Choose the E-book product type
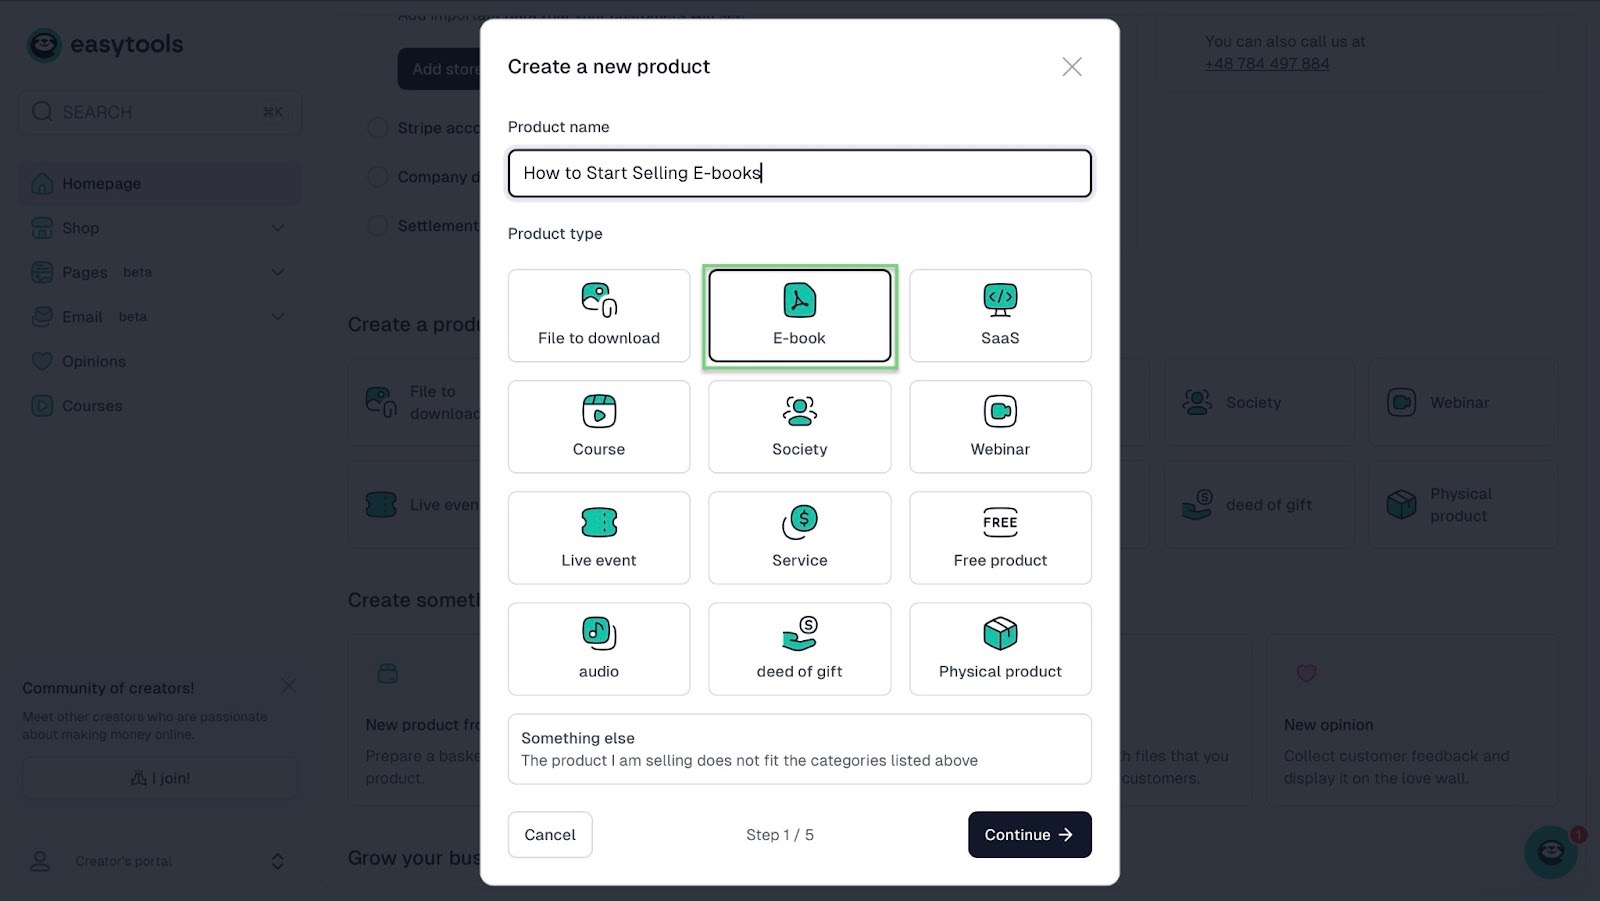Image resolution: width=1600 pixels, height=901 pixels. pos(800,315)
